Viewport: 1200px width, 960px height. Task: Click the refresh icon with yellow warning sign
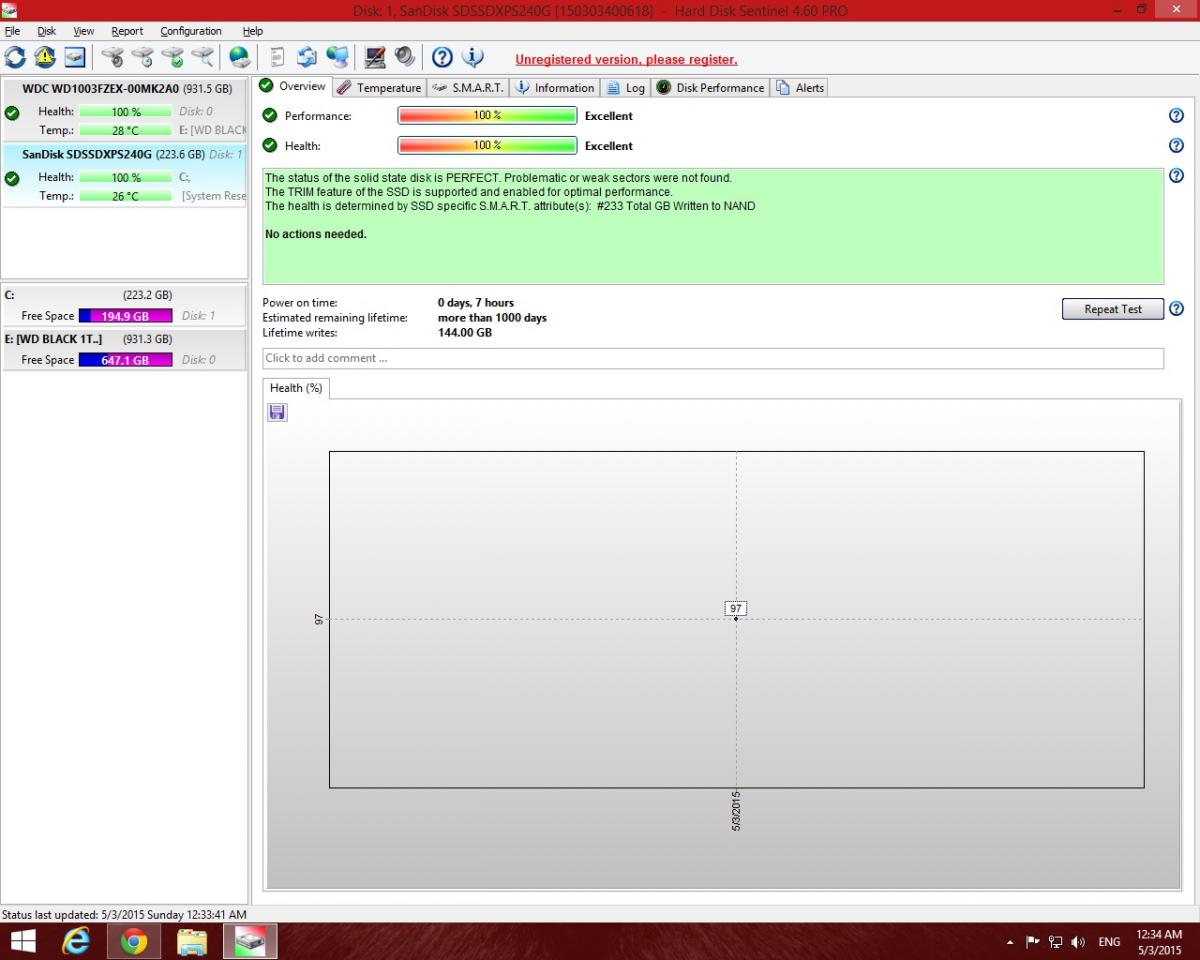coord(45,57)
